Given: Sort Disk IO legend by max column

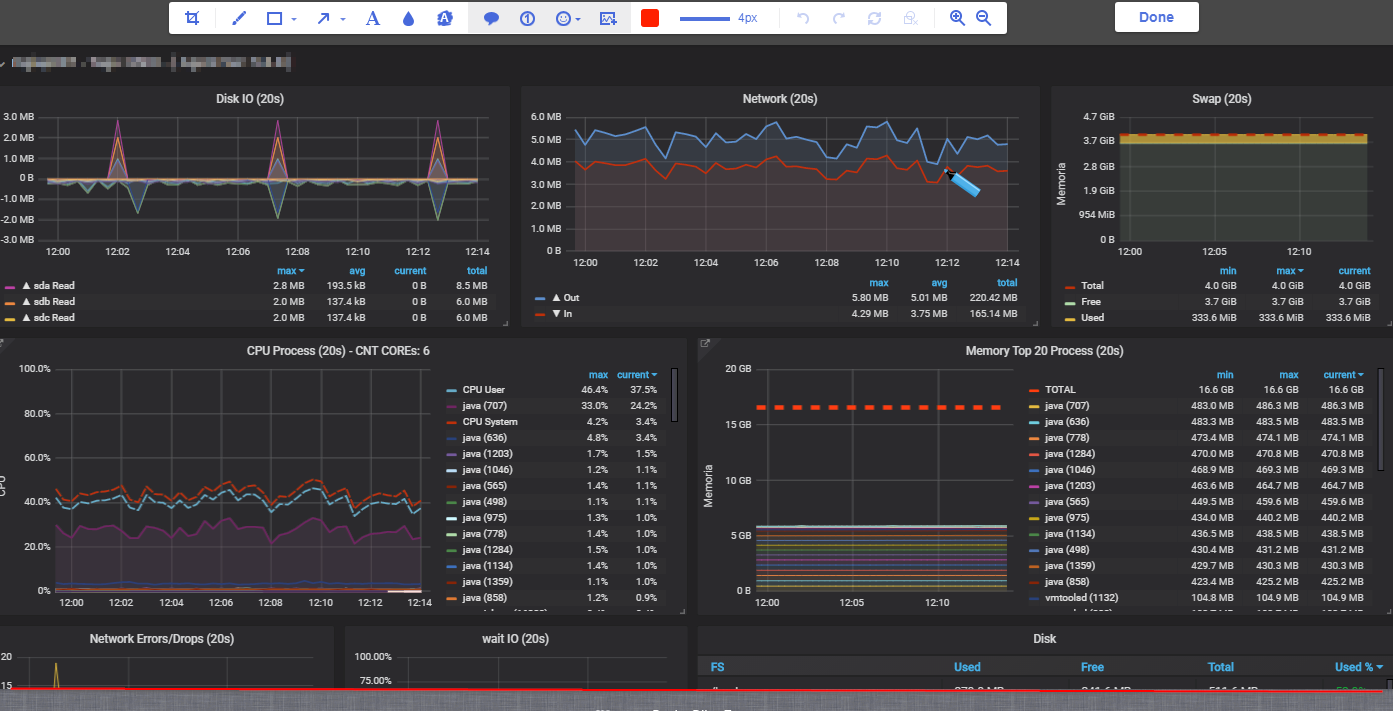Looking at the screenshot, I should click(291, 271).
